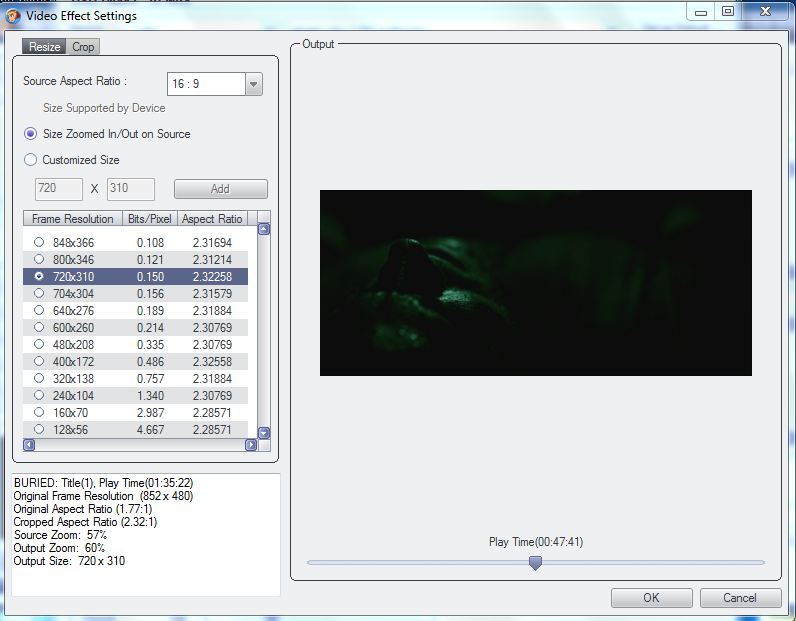Click the custom width field showing 720

point(59,189)
